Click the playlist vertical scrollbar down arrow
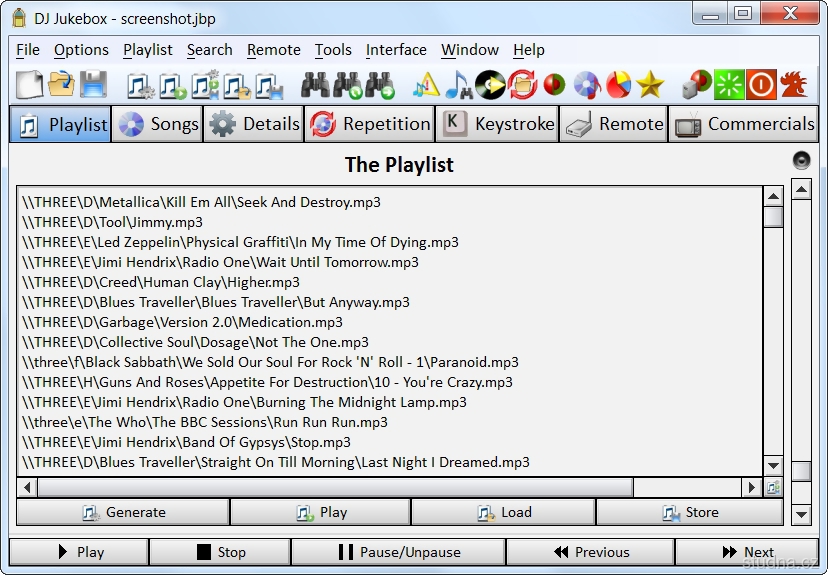This screenshot has width=828, height=575. [x=773, y=466]
